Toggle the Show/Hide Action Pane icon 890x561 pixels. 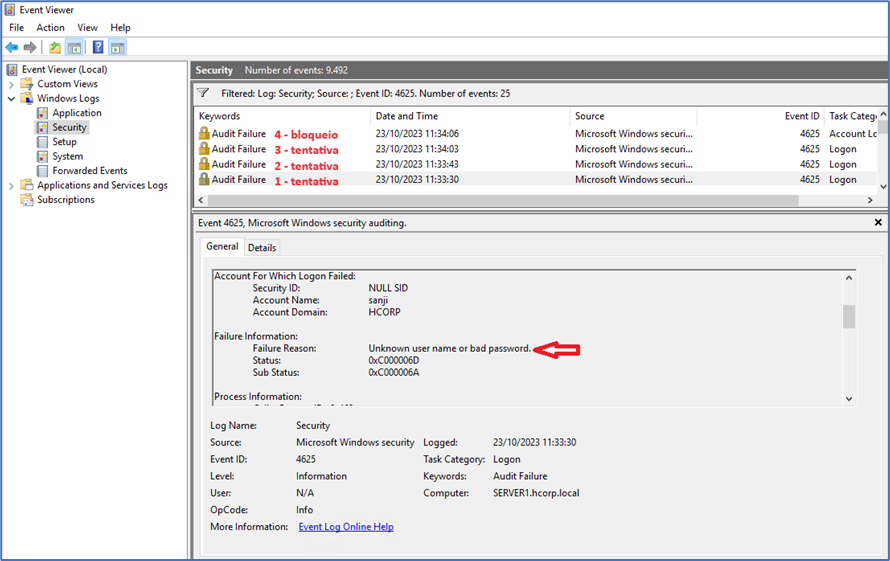[118, 47]
